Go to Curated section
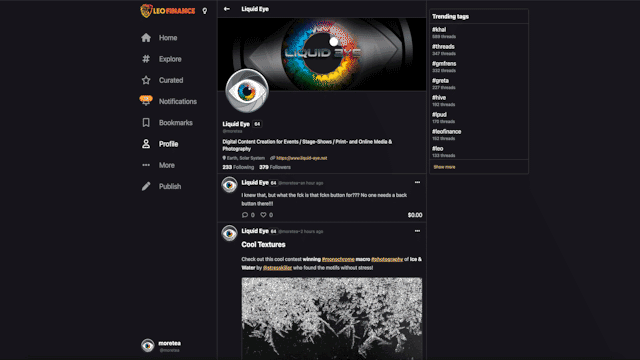 [x=171, y=80]
